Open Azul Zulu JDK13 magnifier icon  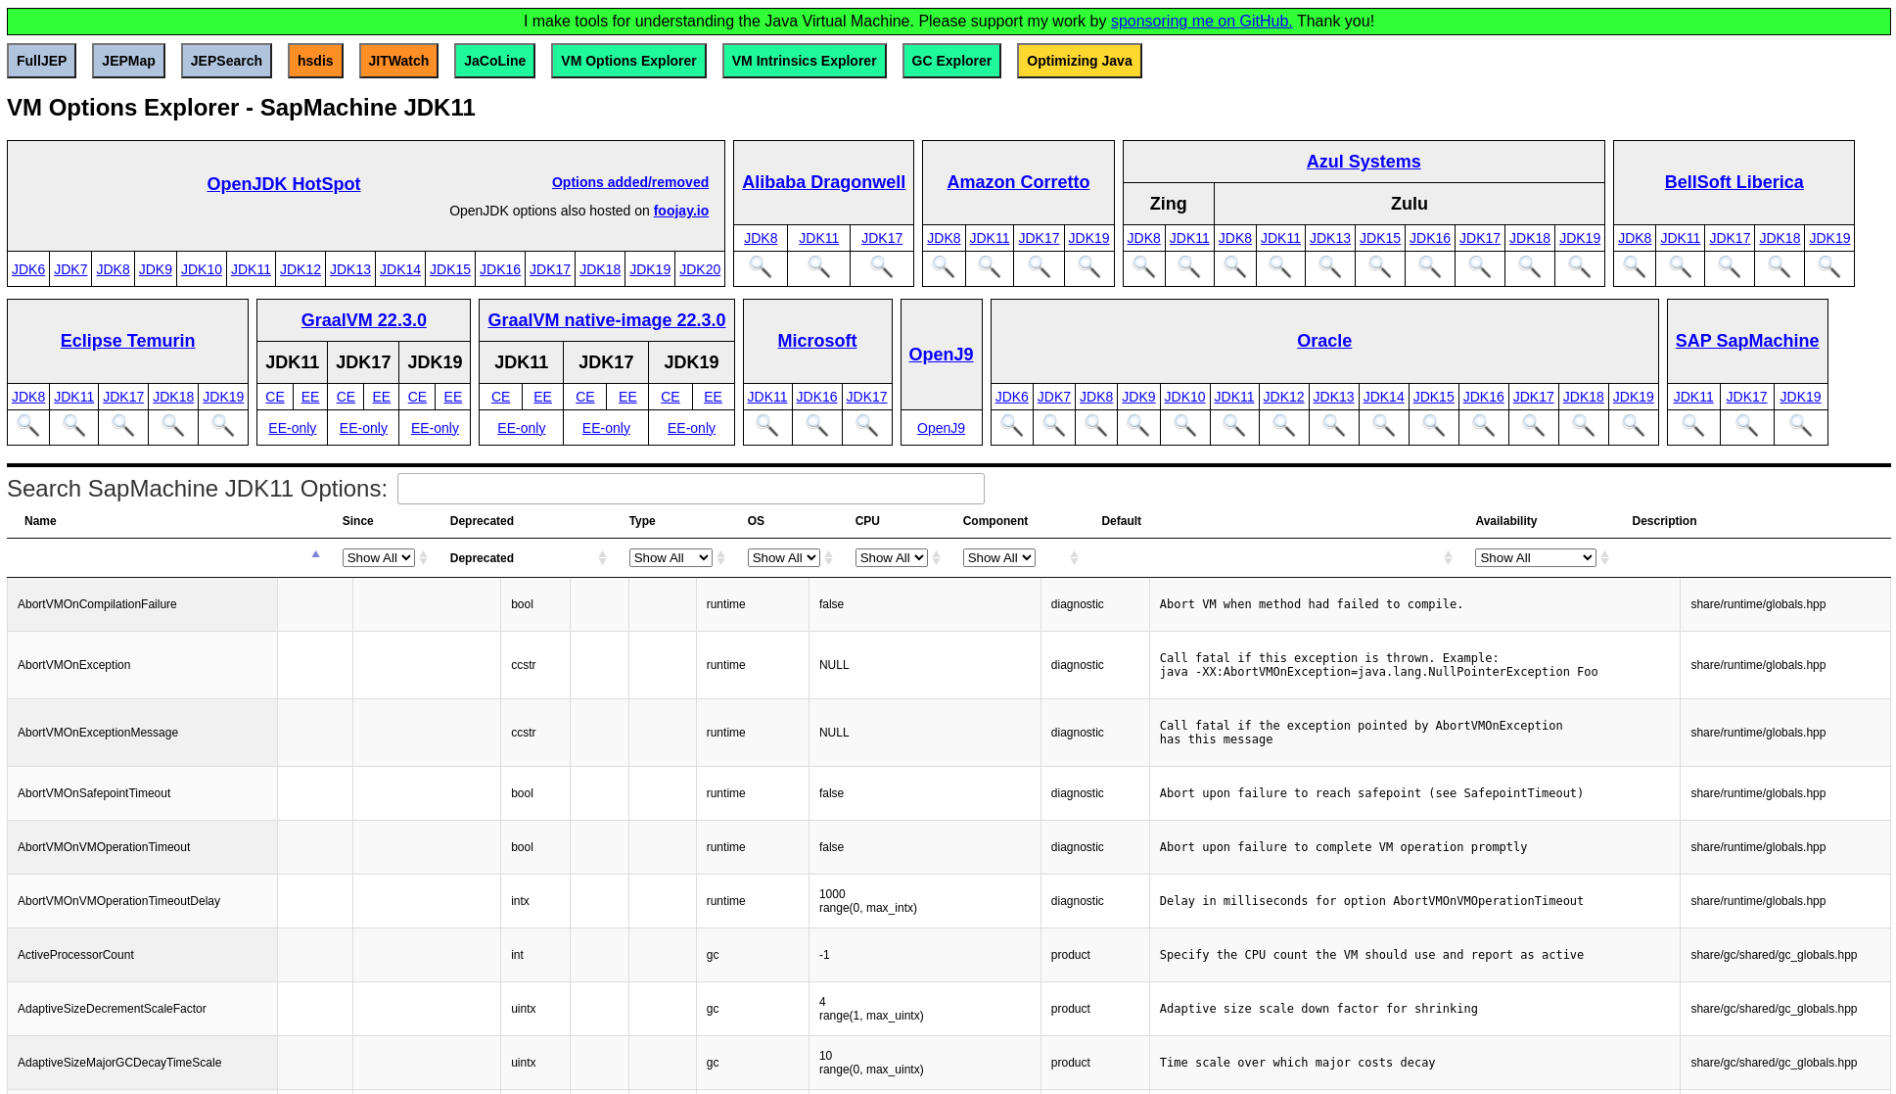(1329, 267)
